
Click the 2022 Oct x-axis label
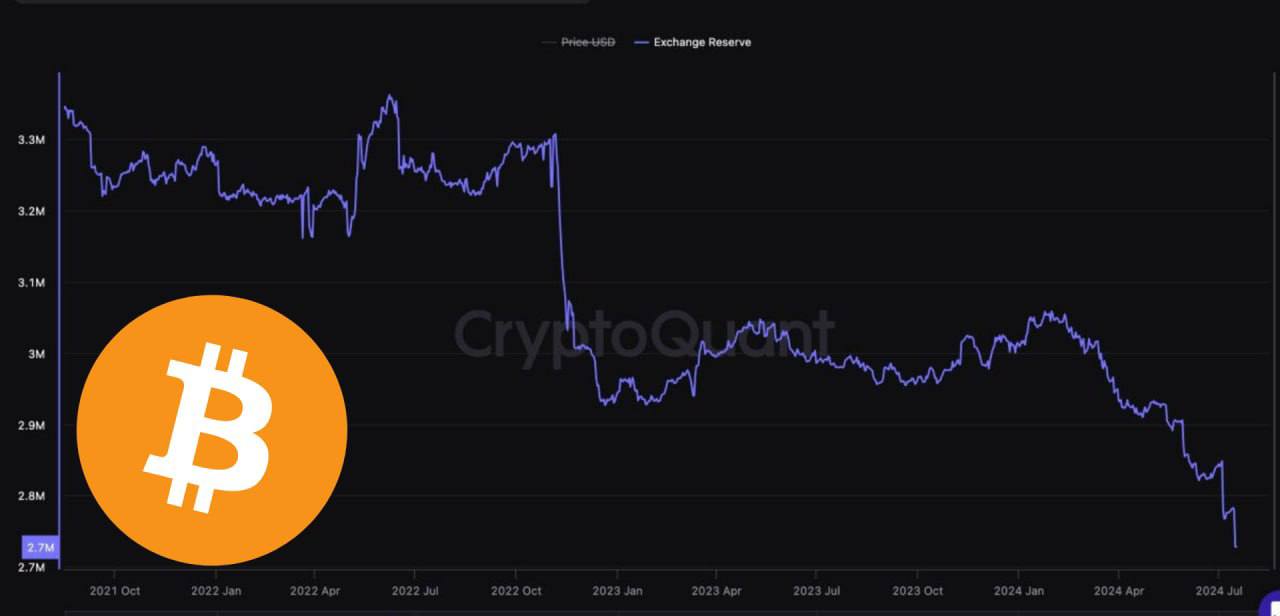coord(515,590)
